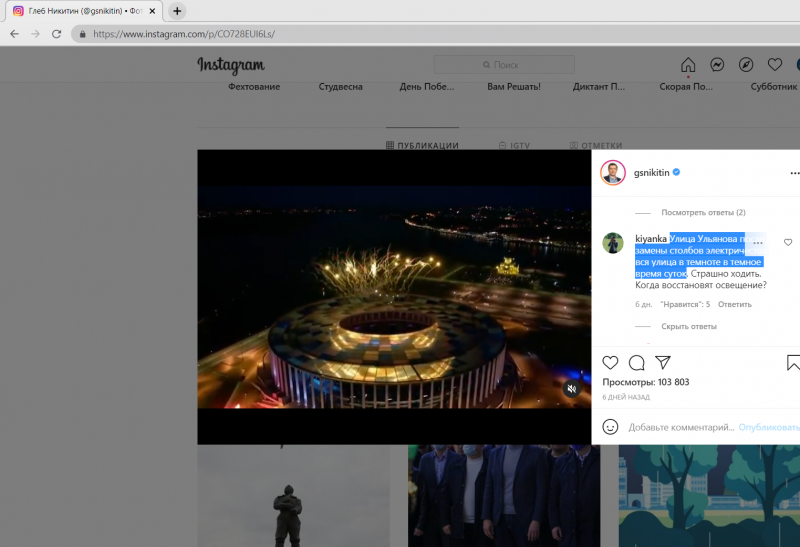Click Ответить under kiyanka comment

point(735,304)
